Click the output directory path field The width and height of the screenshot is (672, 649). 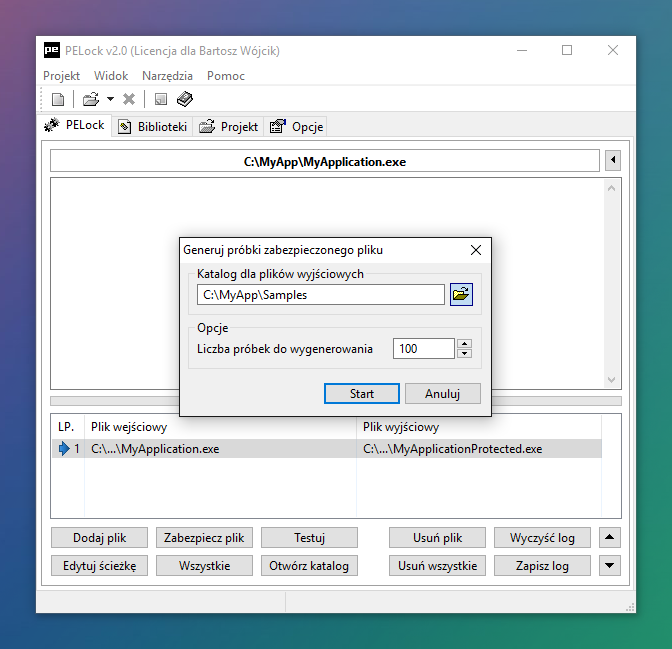pyautogui.click(x=320, y=294)
